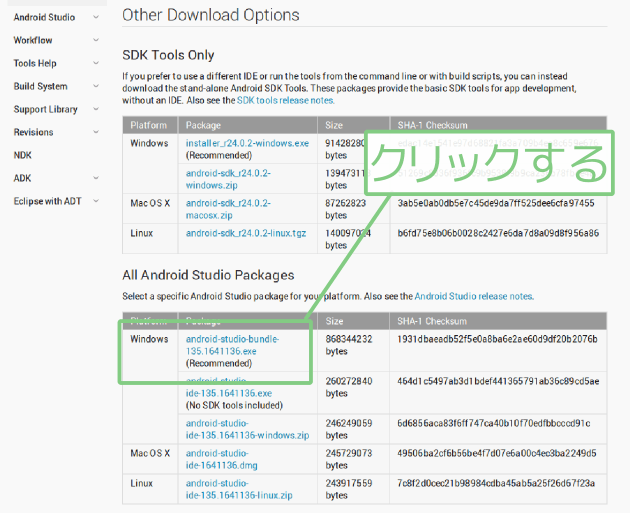The image size is (630, 513).
Task: Expand the Support Library sidebar chevron
Action: (96, 109)
